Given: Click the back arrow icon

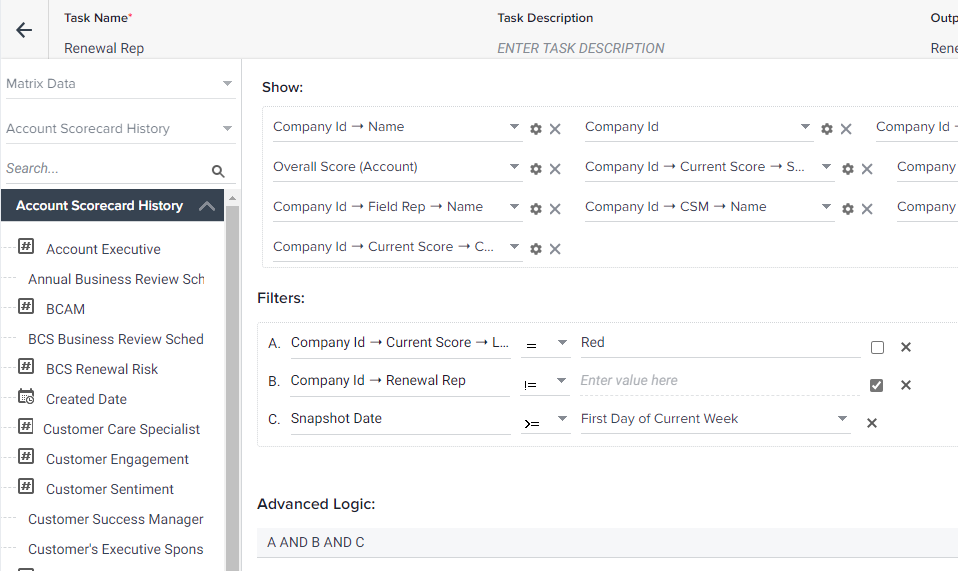Looking at the screenshot, I should pos(24,30).
